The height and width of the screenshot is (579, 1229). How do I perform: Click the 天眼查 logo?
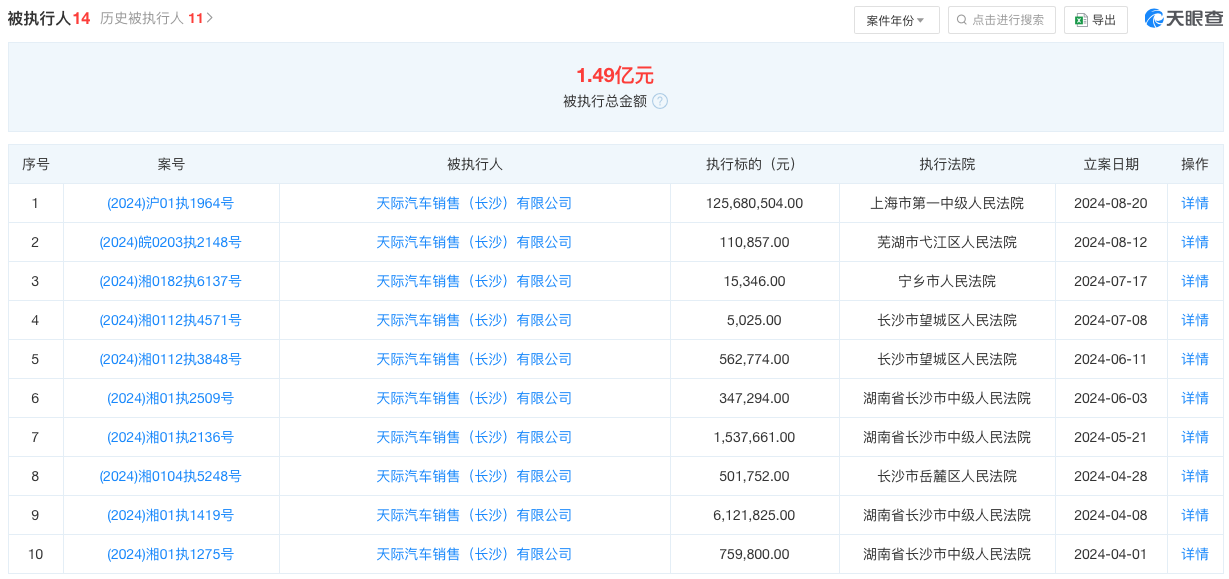(x=1184, y=19)
